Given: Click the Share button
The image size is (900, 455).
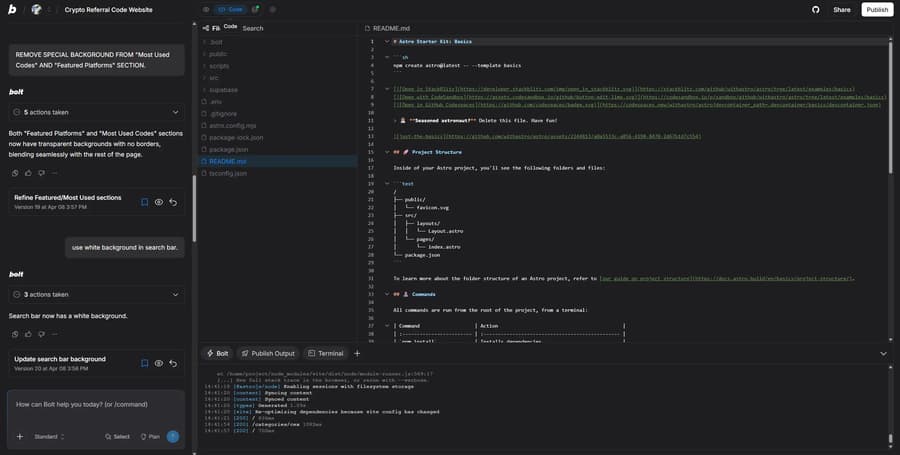Looking at the screenshot, I should (x=841, y=10).
